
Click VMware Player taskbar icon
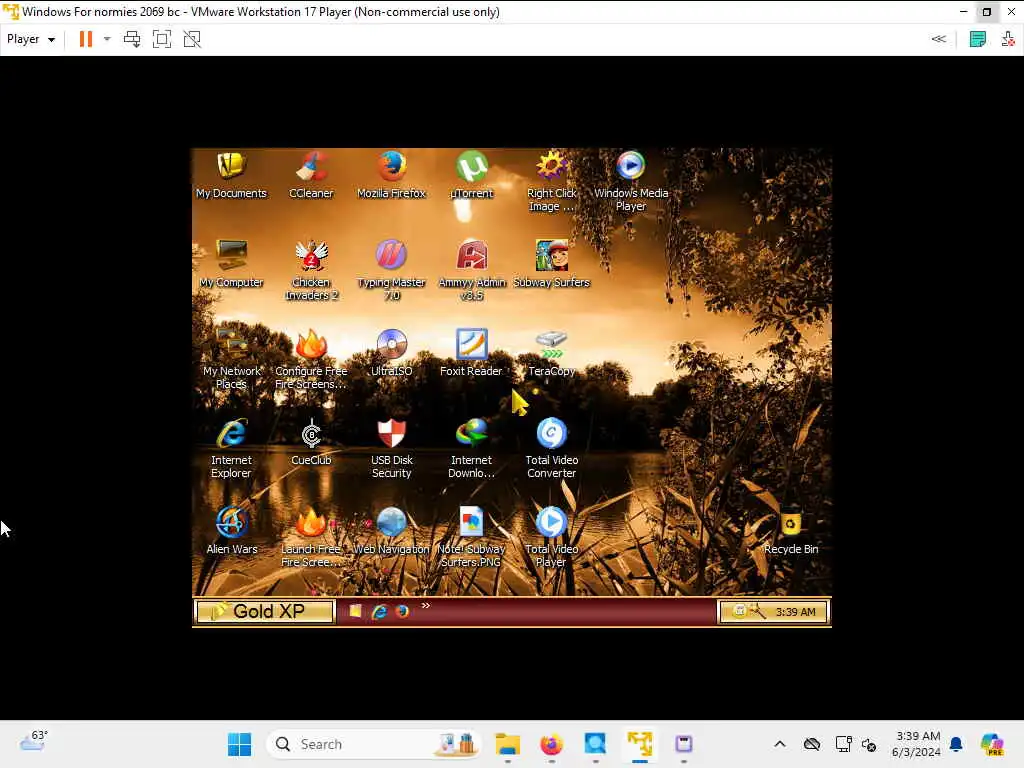tap(640, 744)
